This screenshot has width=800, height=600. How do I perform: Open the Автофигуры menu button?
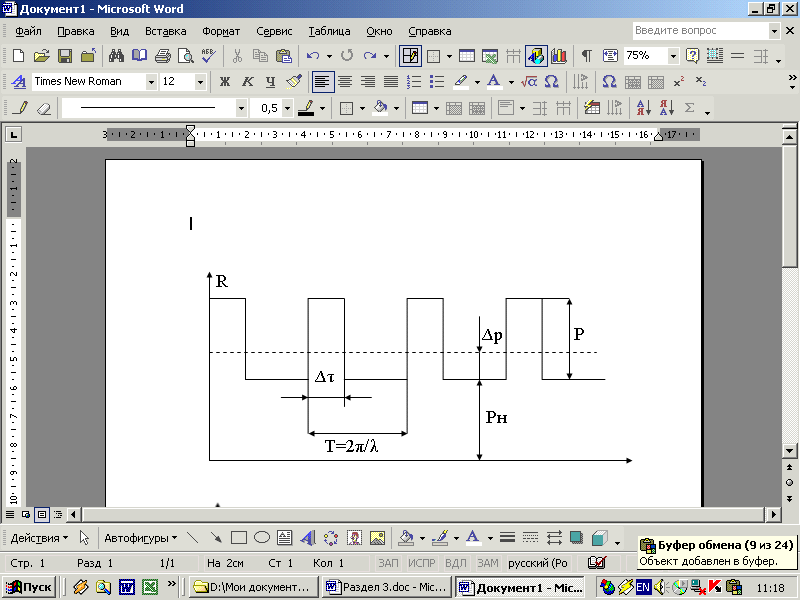(140, 538)
